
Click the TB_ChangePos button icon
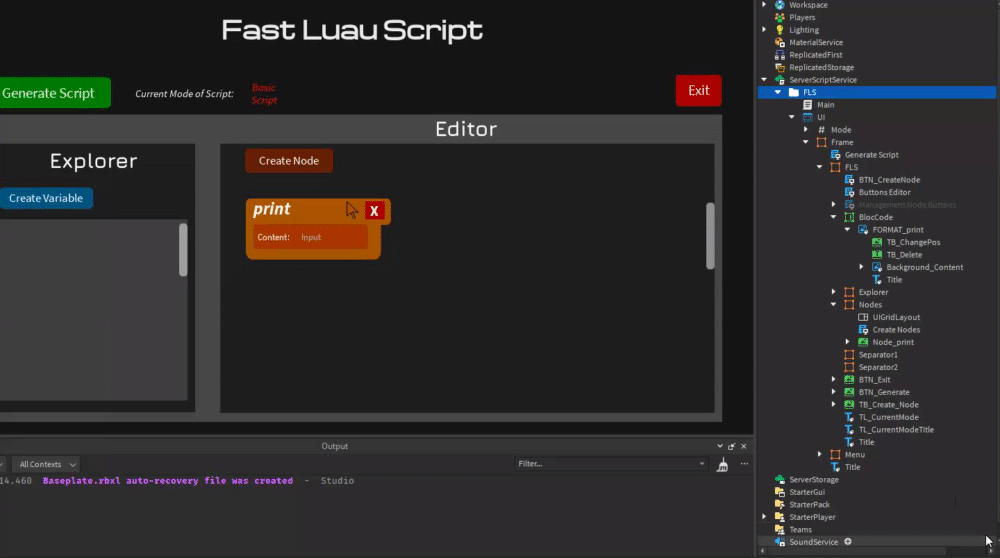877,242
